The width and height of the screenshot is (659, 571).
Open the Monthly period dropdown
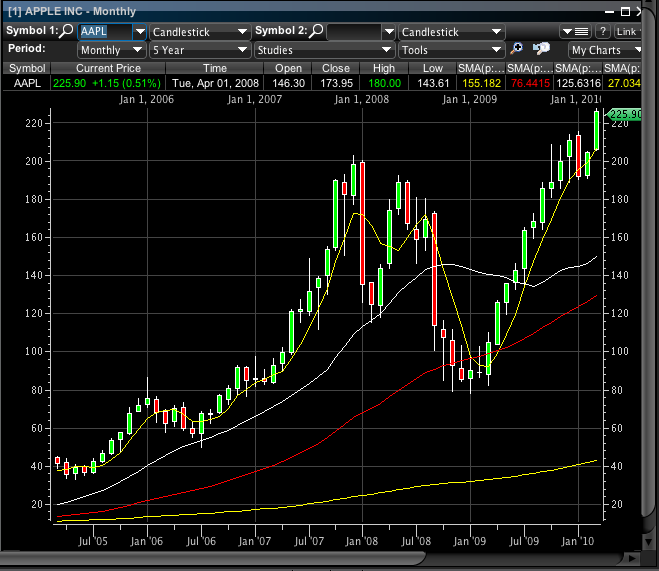click(111, 49)
